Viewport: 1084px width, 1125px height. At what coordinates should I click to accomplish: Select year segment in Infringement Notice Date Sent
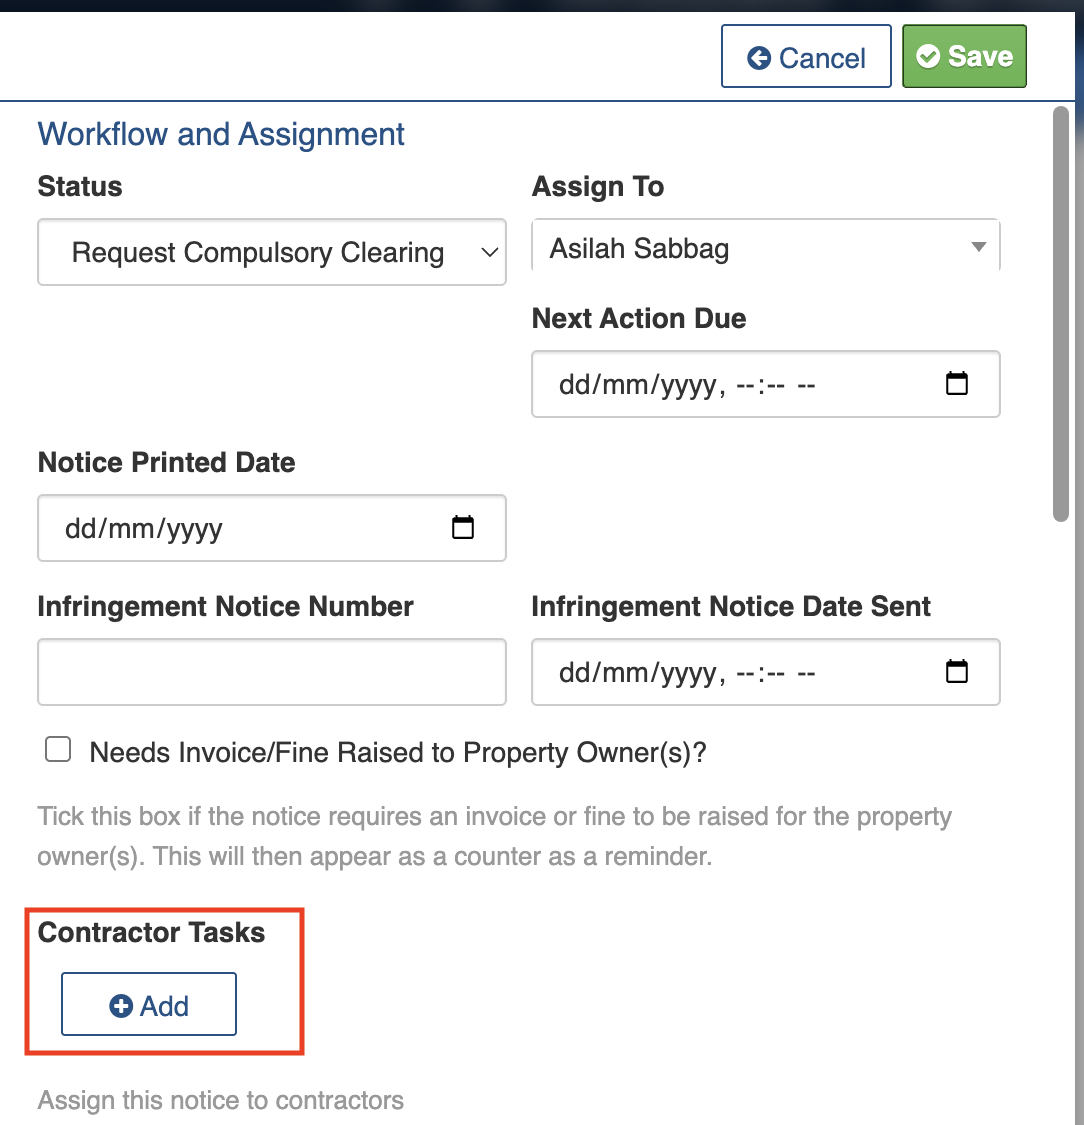point(685,673)
